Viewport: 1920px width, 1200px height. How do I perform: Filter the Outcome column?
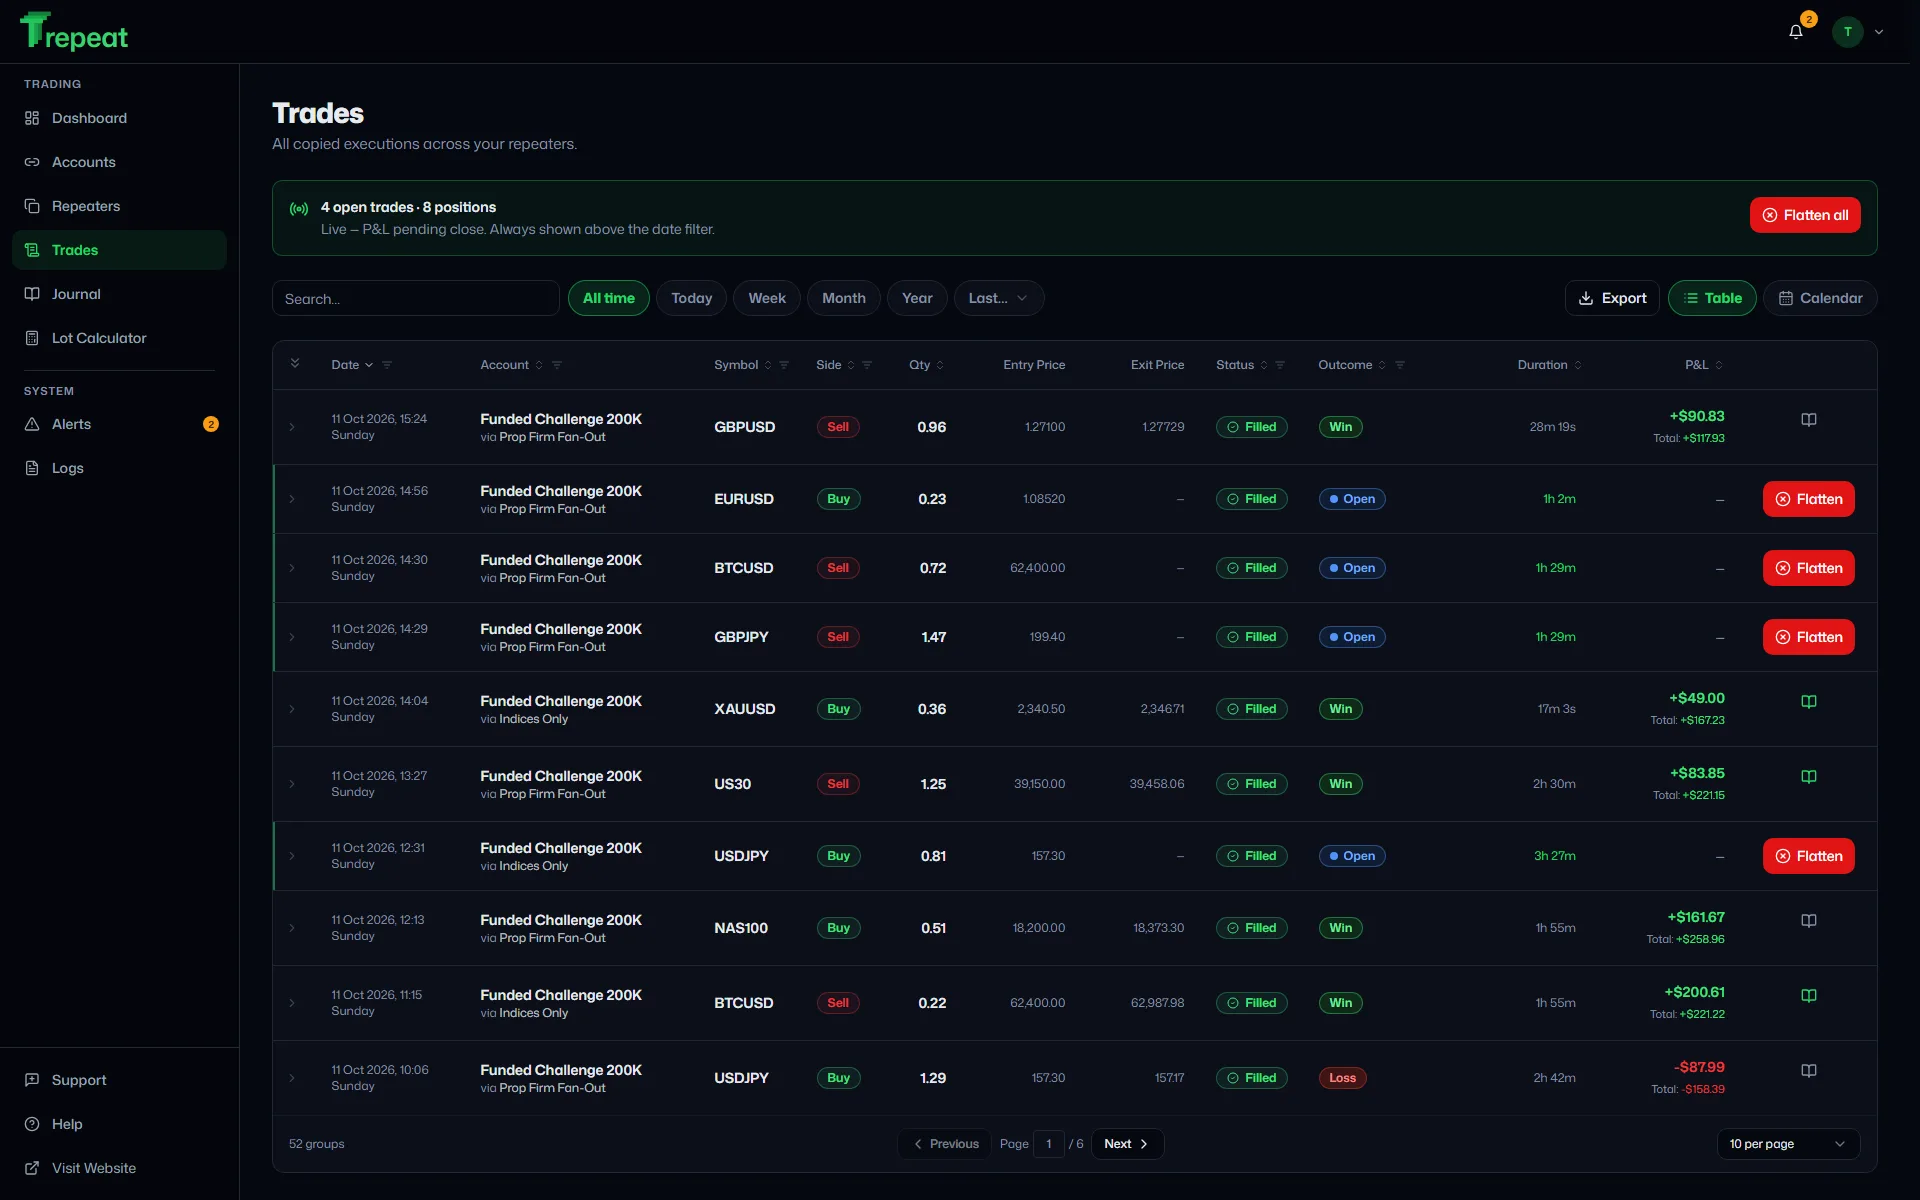(1400, 365)
